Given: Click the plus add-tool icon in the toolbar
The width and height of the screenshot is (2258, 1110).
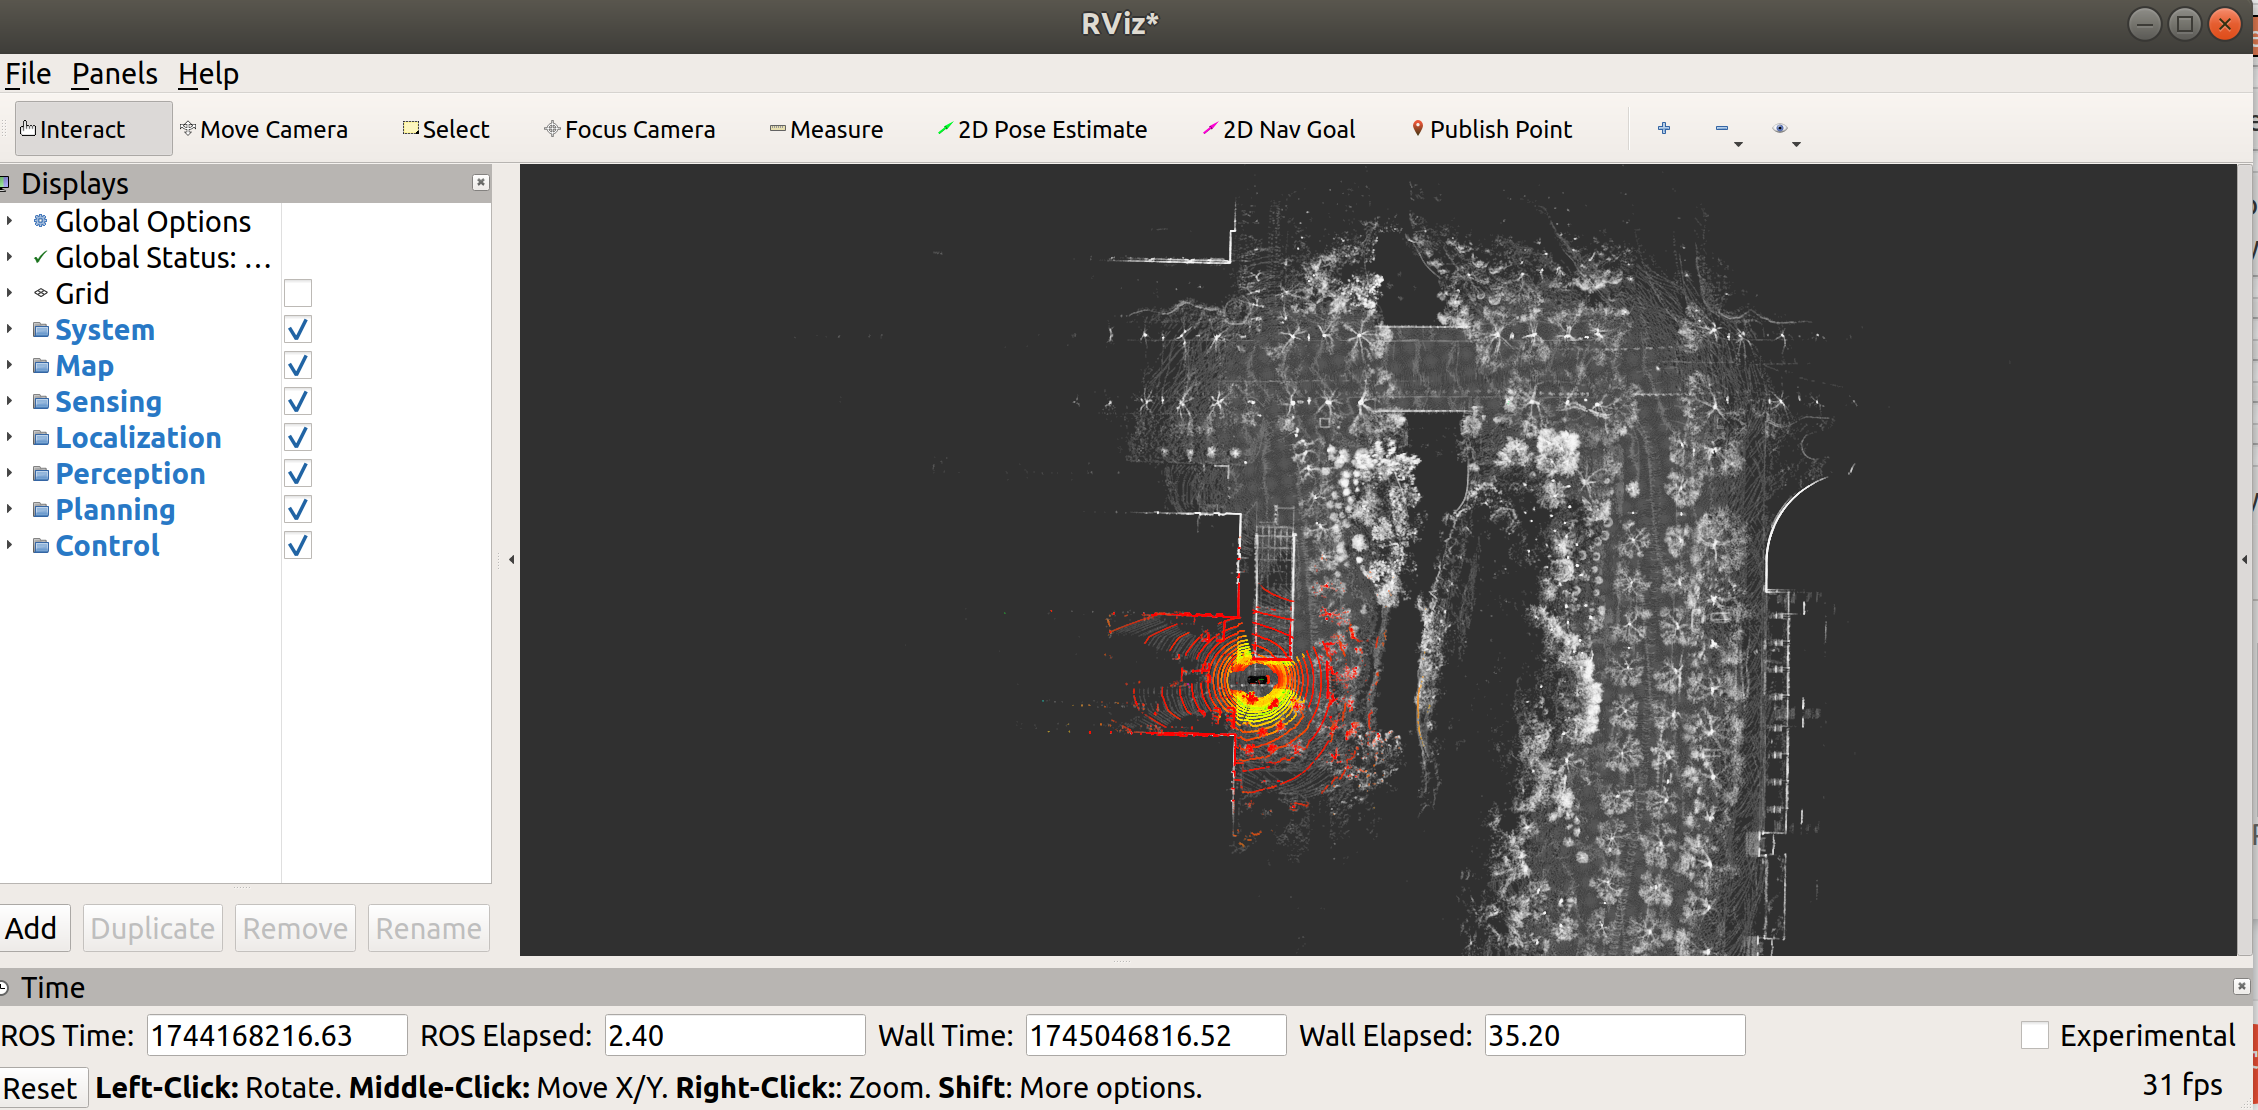Looking at the screenshot, I should click(x=1664, y=128).
